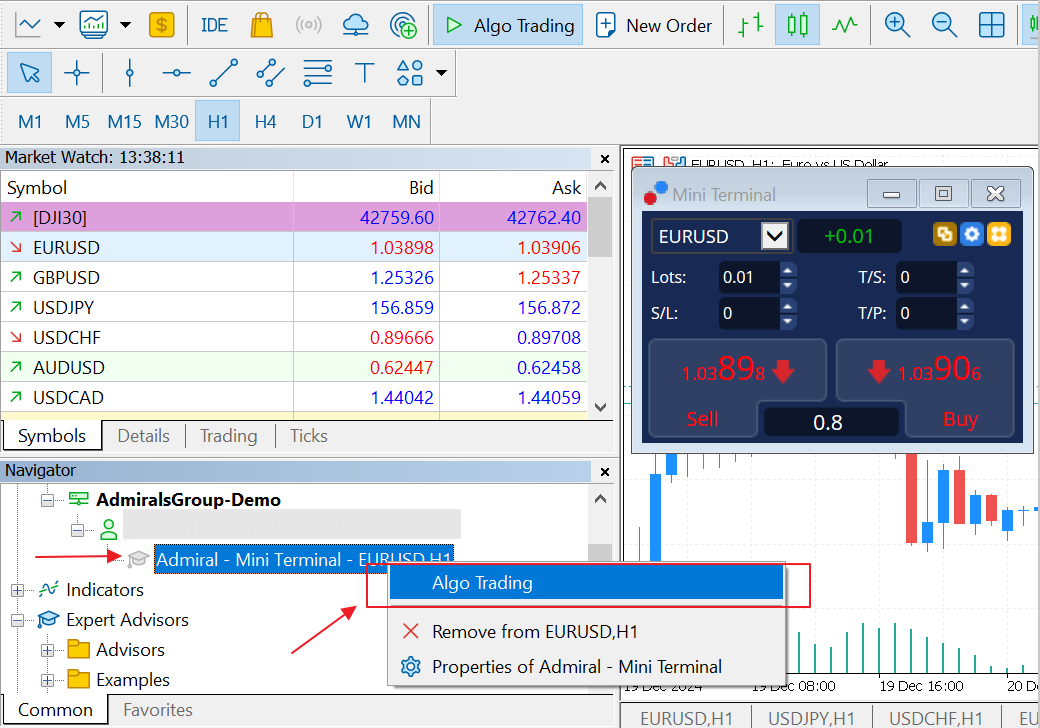Collapse the Expert Advisors tree node
This screenshot has width=1040, height=728.
coord(17,620)
